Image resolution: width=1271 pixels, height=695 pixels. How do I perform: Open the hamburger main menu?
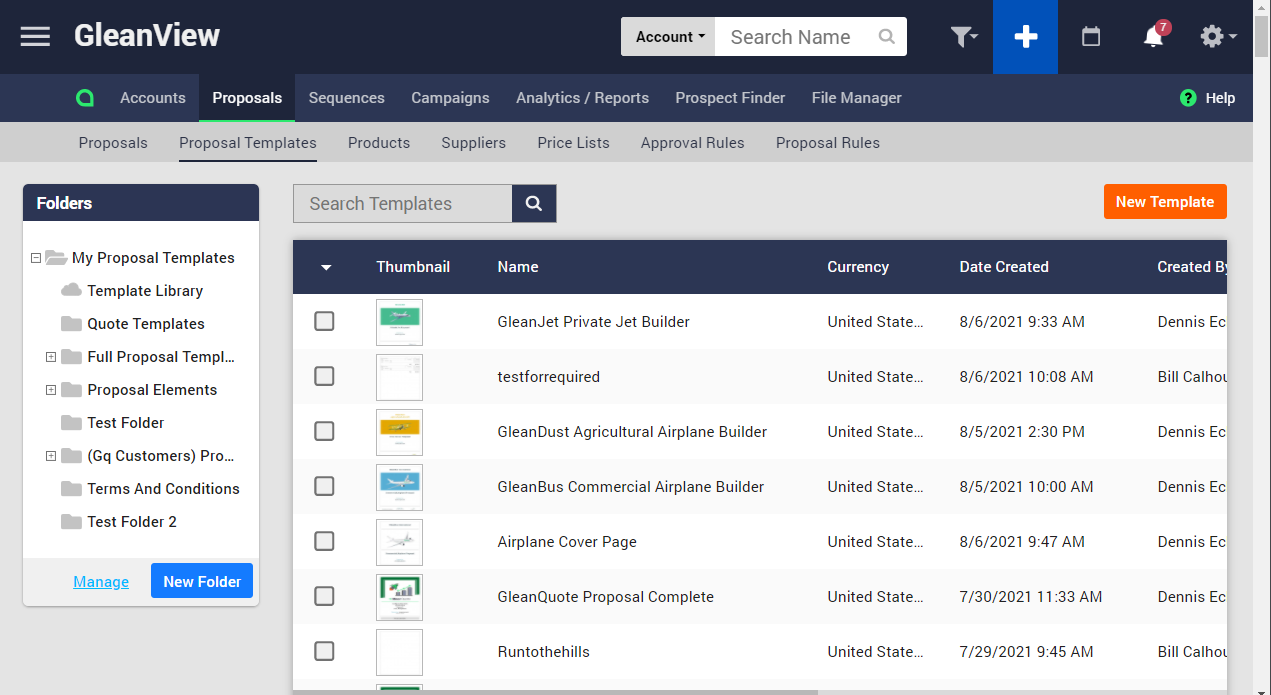tap(35, 37)
